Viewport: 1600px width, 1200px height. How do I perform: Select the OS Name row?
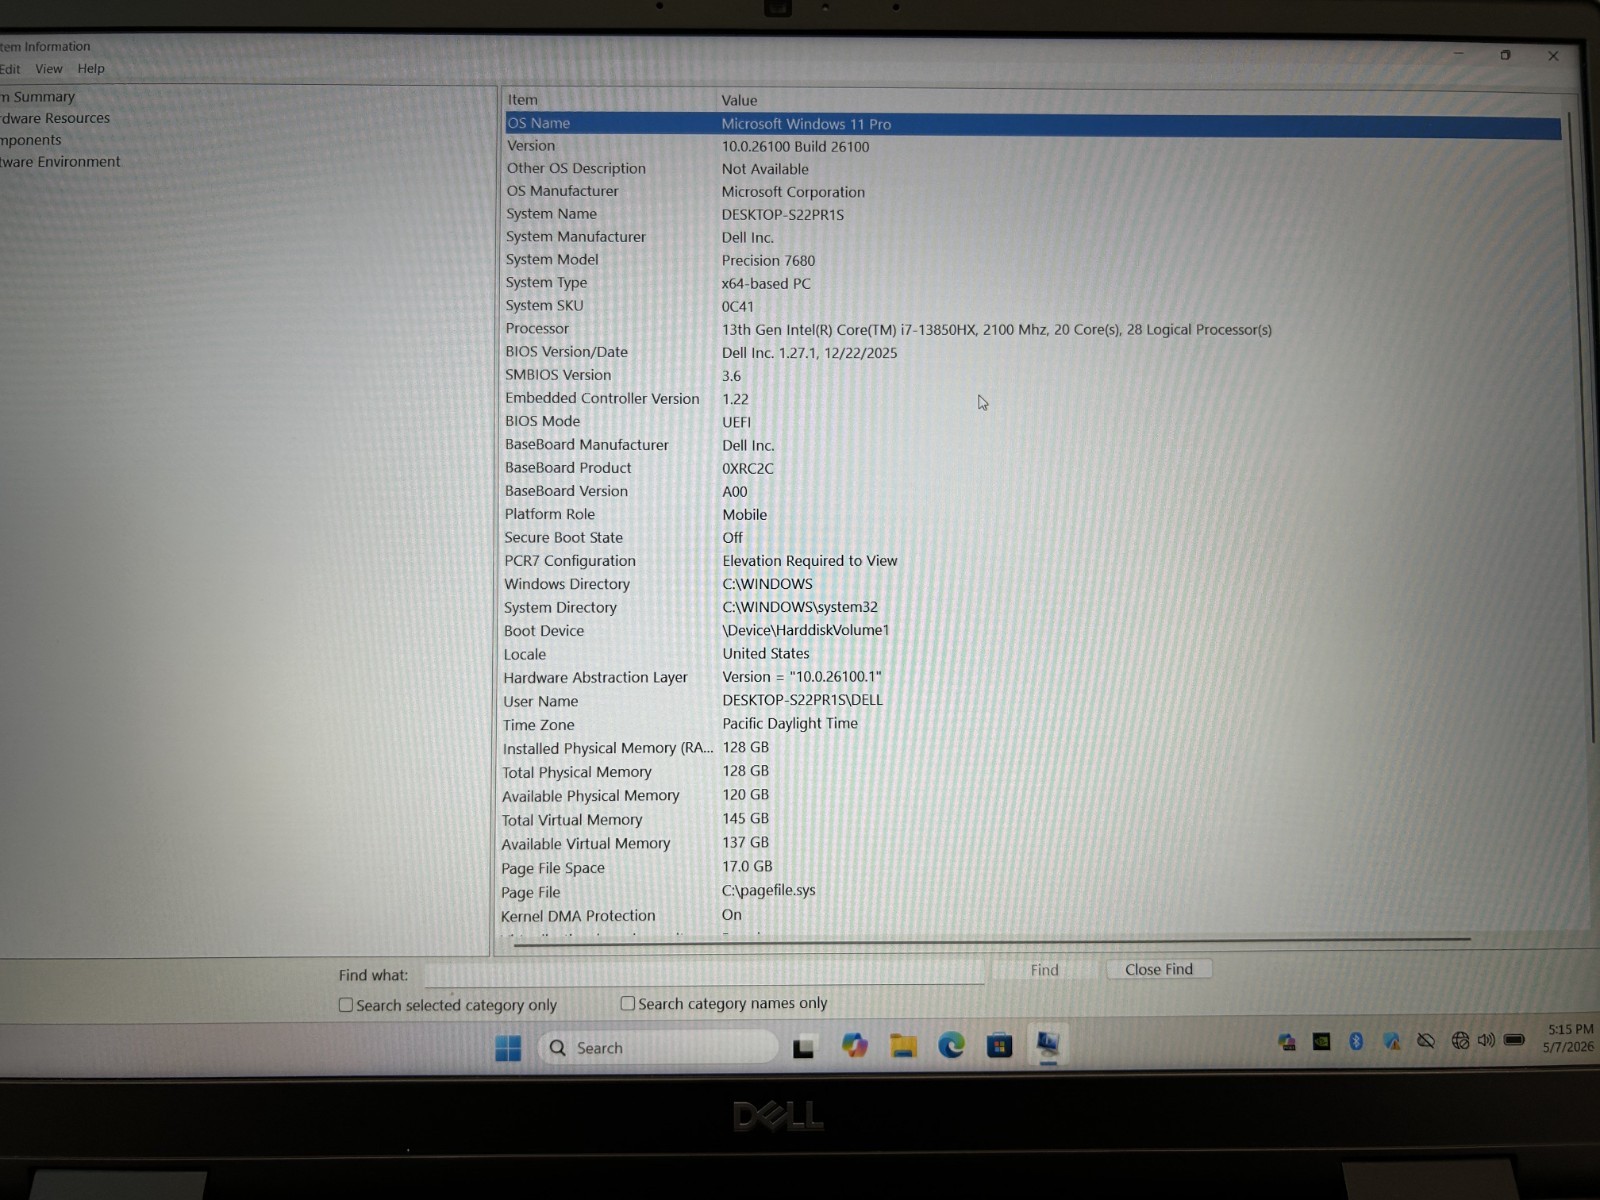(x=1033, y=124)
